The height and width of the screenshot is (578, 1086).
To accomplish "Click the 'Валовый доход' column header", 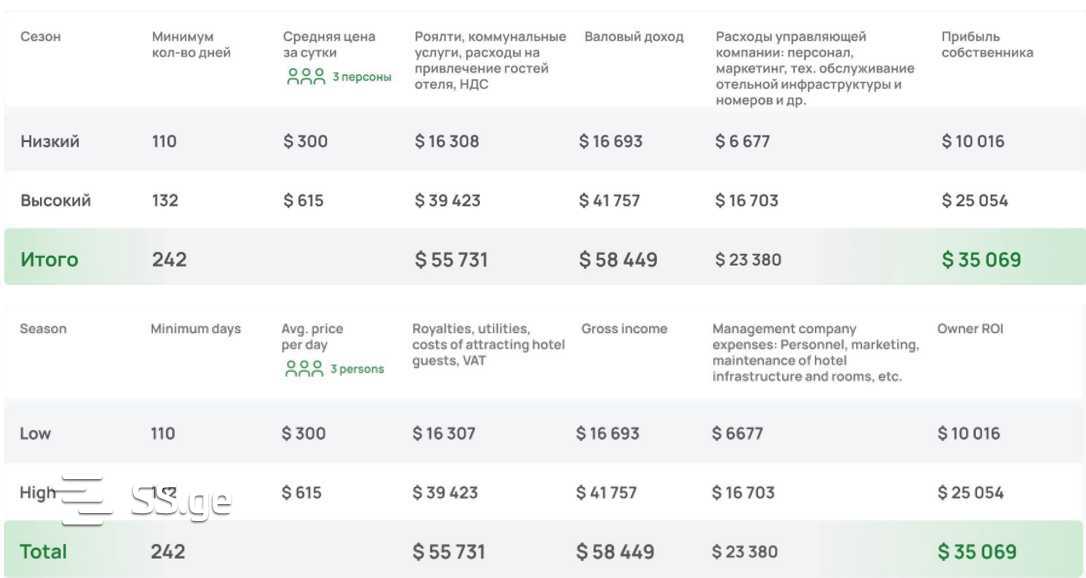I will pos(634,37).
